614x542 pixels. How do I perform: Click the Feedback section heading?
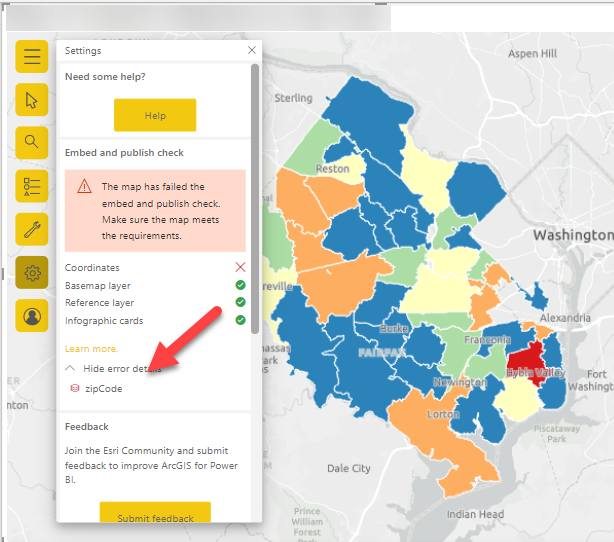coord(87,426)
